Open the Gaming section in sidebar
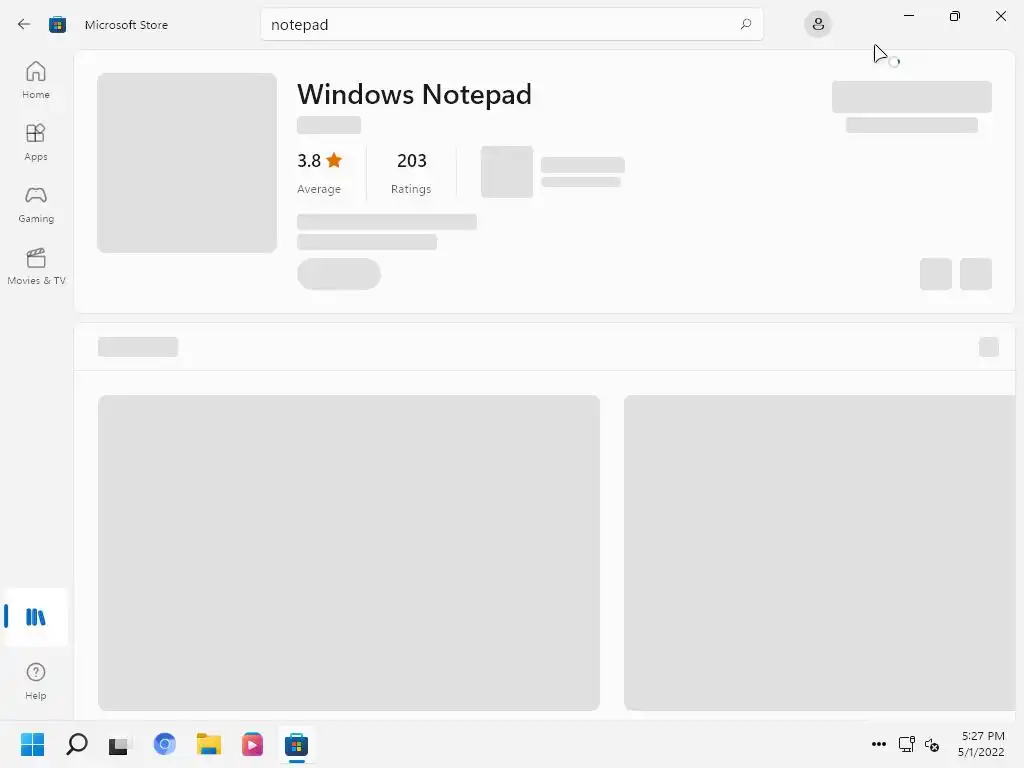The width and height of the screenshot is (1024, 768). [x=36, y=204]
